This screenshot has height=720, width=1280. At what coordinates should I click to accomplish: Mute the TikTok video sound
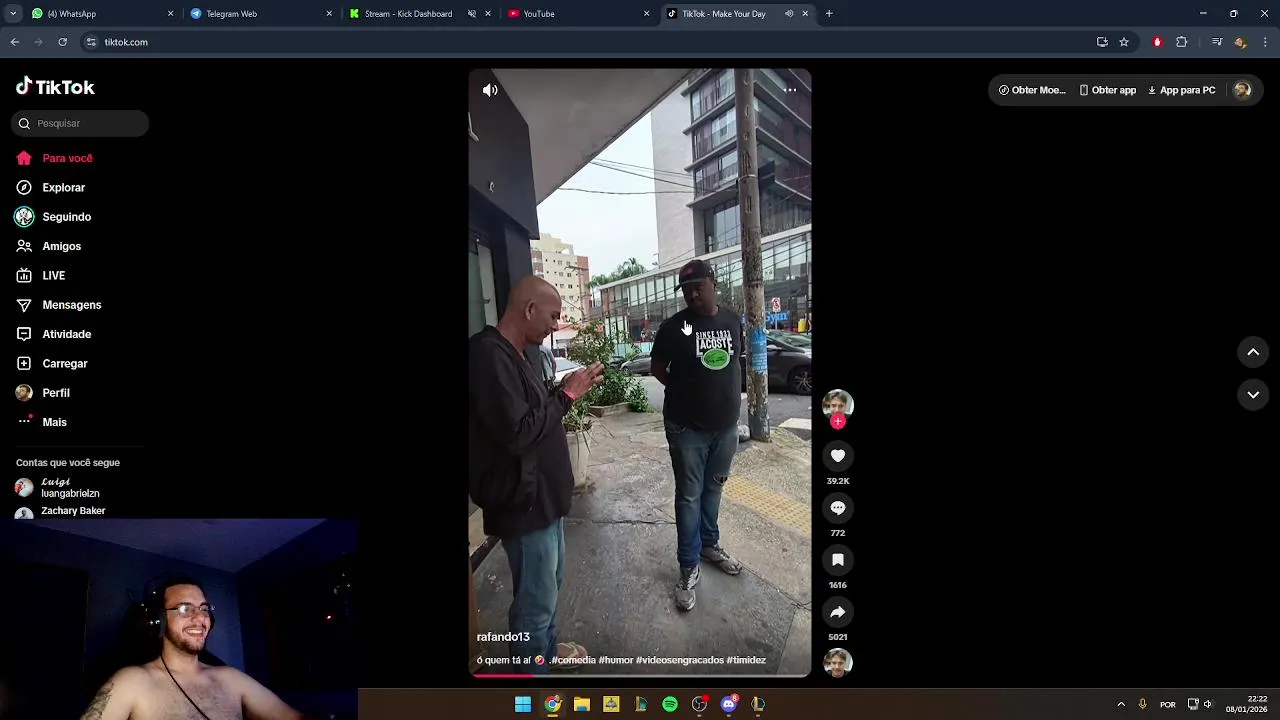[x=490, y=90]
